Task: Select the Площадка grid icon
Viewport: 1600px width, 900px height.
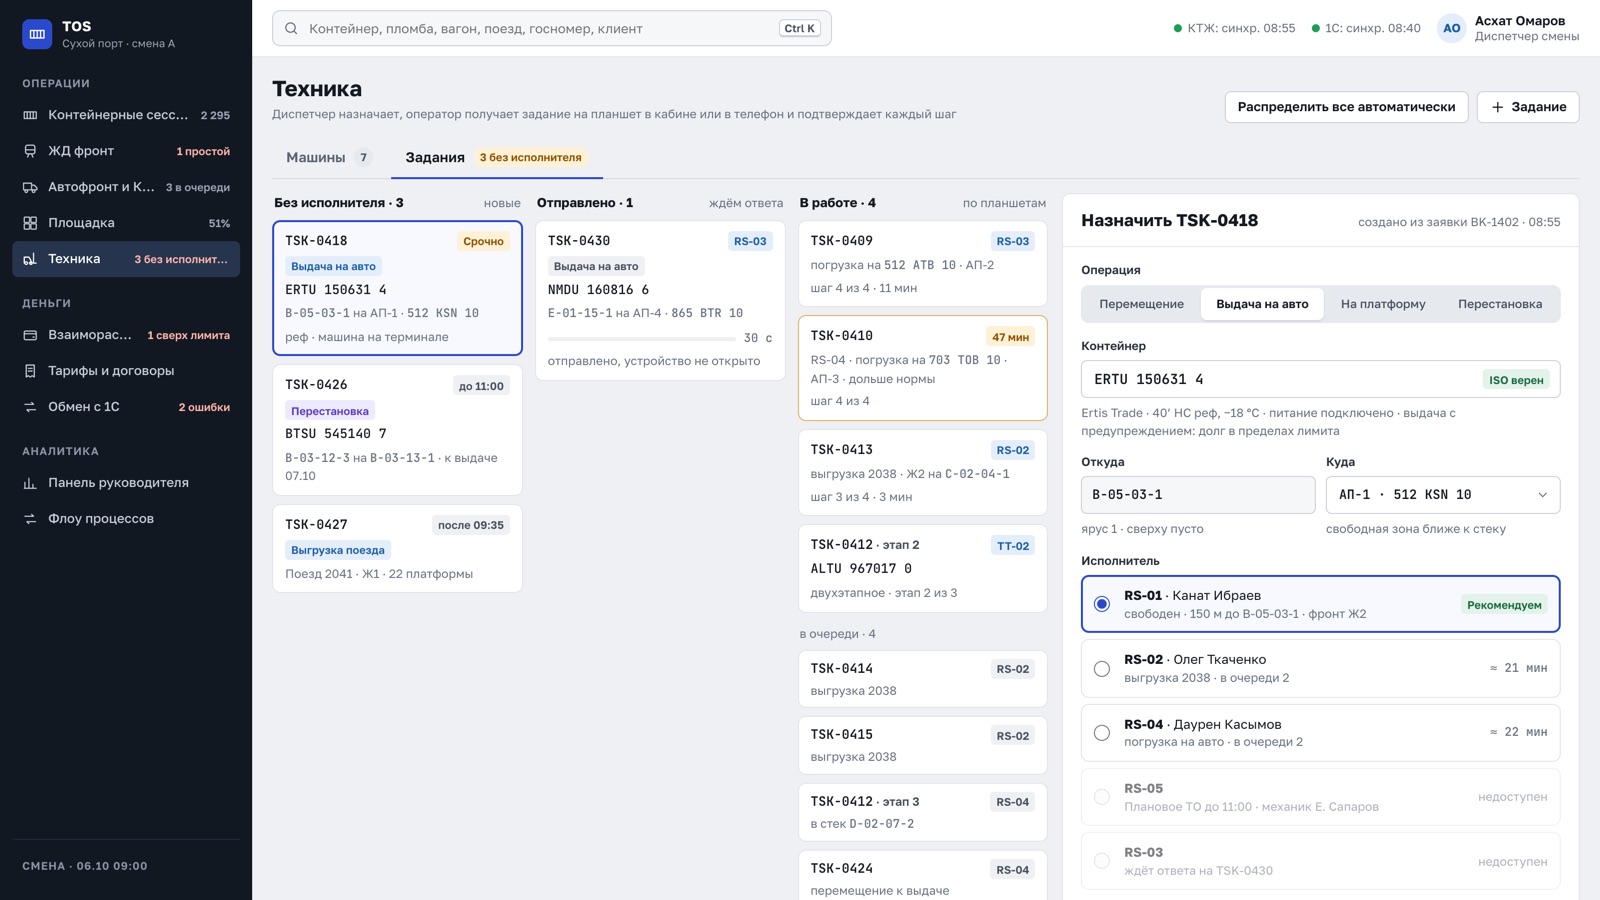Action: (30, 223)
